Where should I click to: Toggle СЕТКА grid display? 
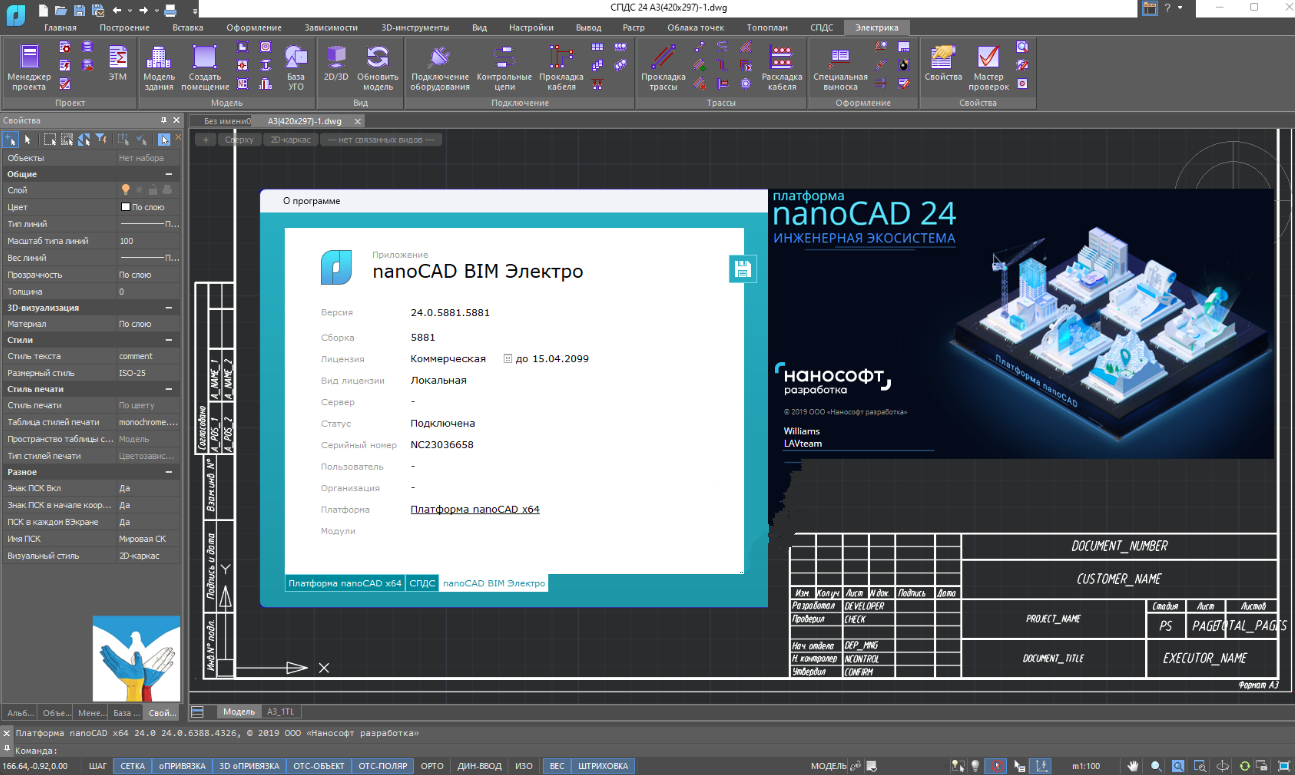[132, 766]
